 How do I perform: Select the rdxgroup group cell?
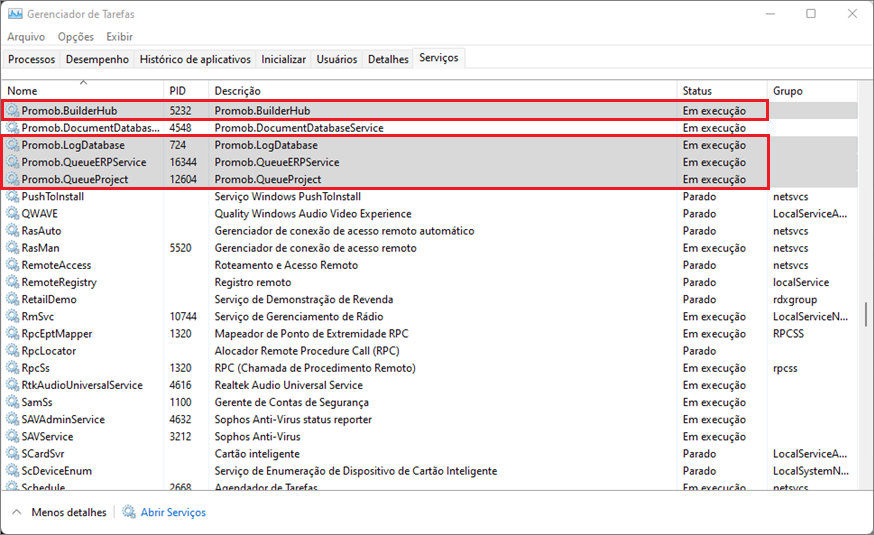click(795, 299)
